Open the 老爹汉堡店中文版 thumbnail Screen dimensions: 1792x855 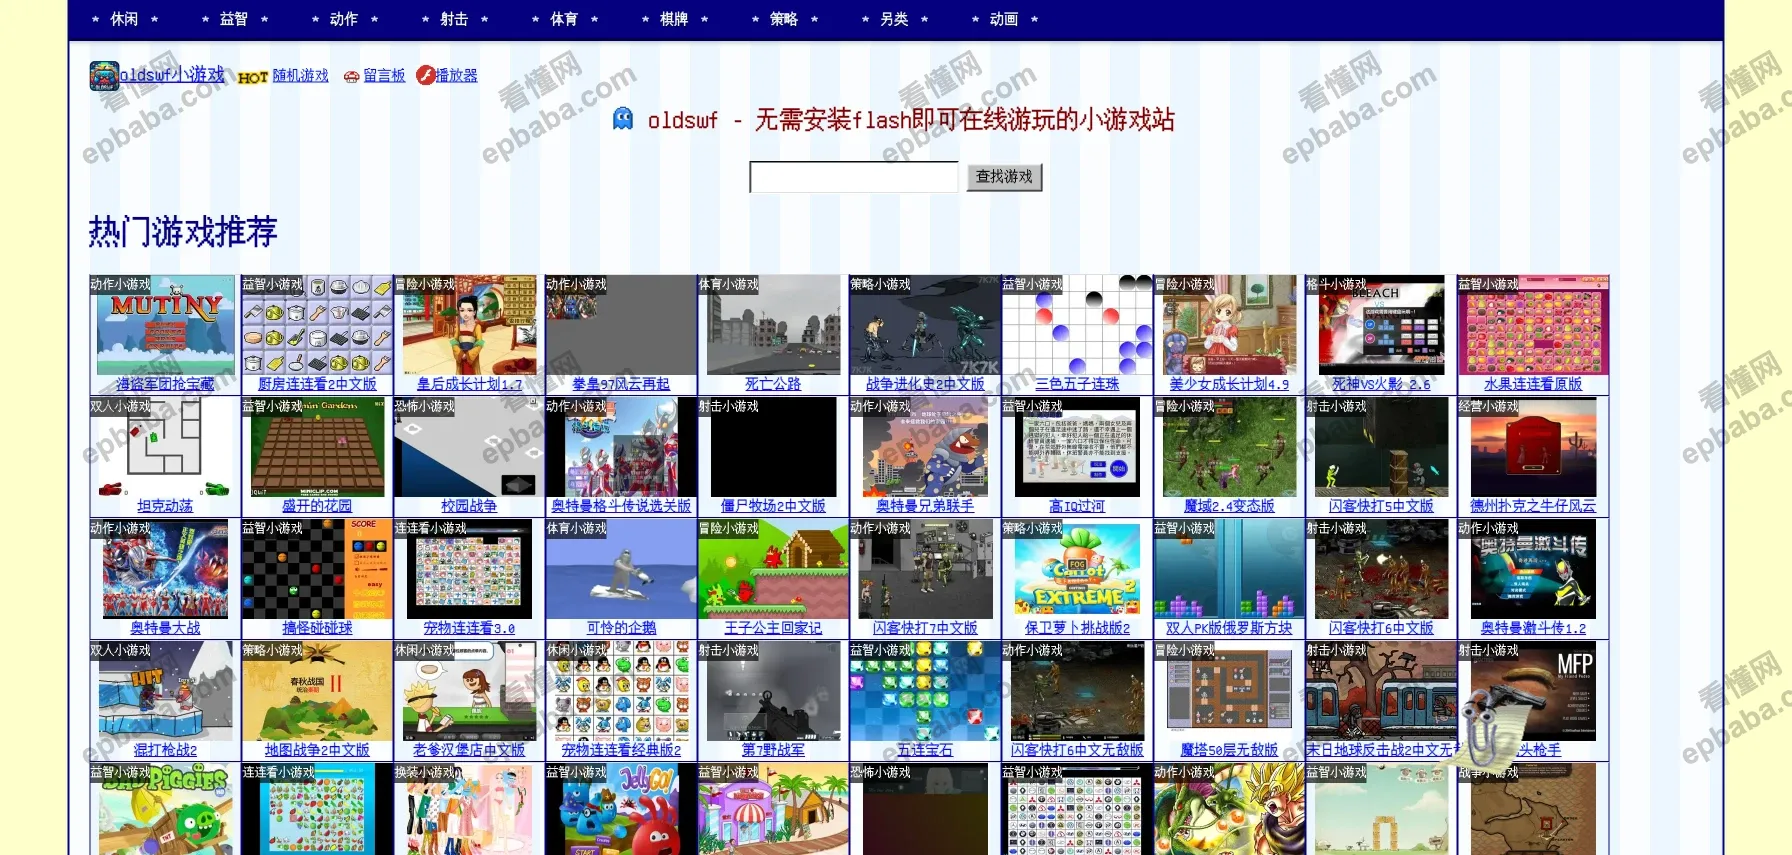pos(469,692)
